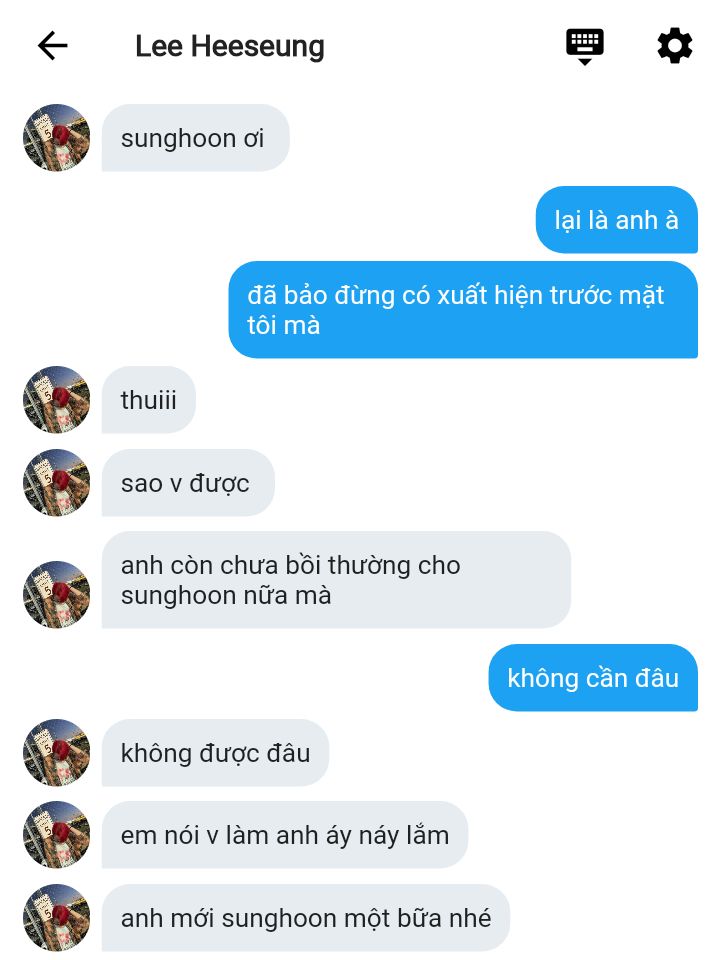Select 'anh còn chưa bồi thường' message
Image resolution: width=719 pixels, height=960 pixels.
point(336,580)
